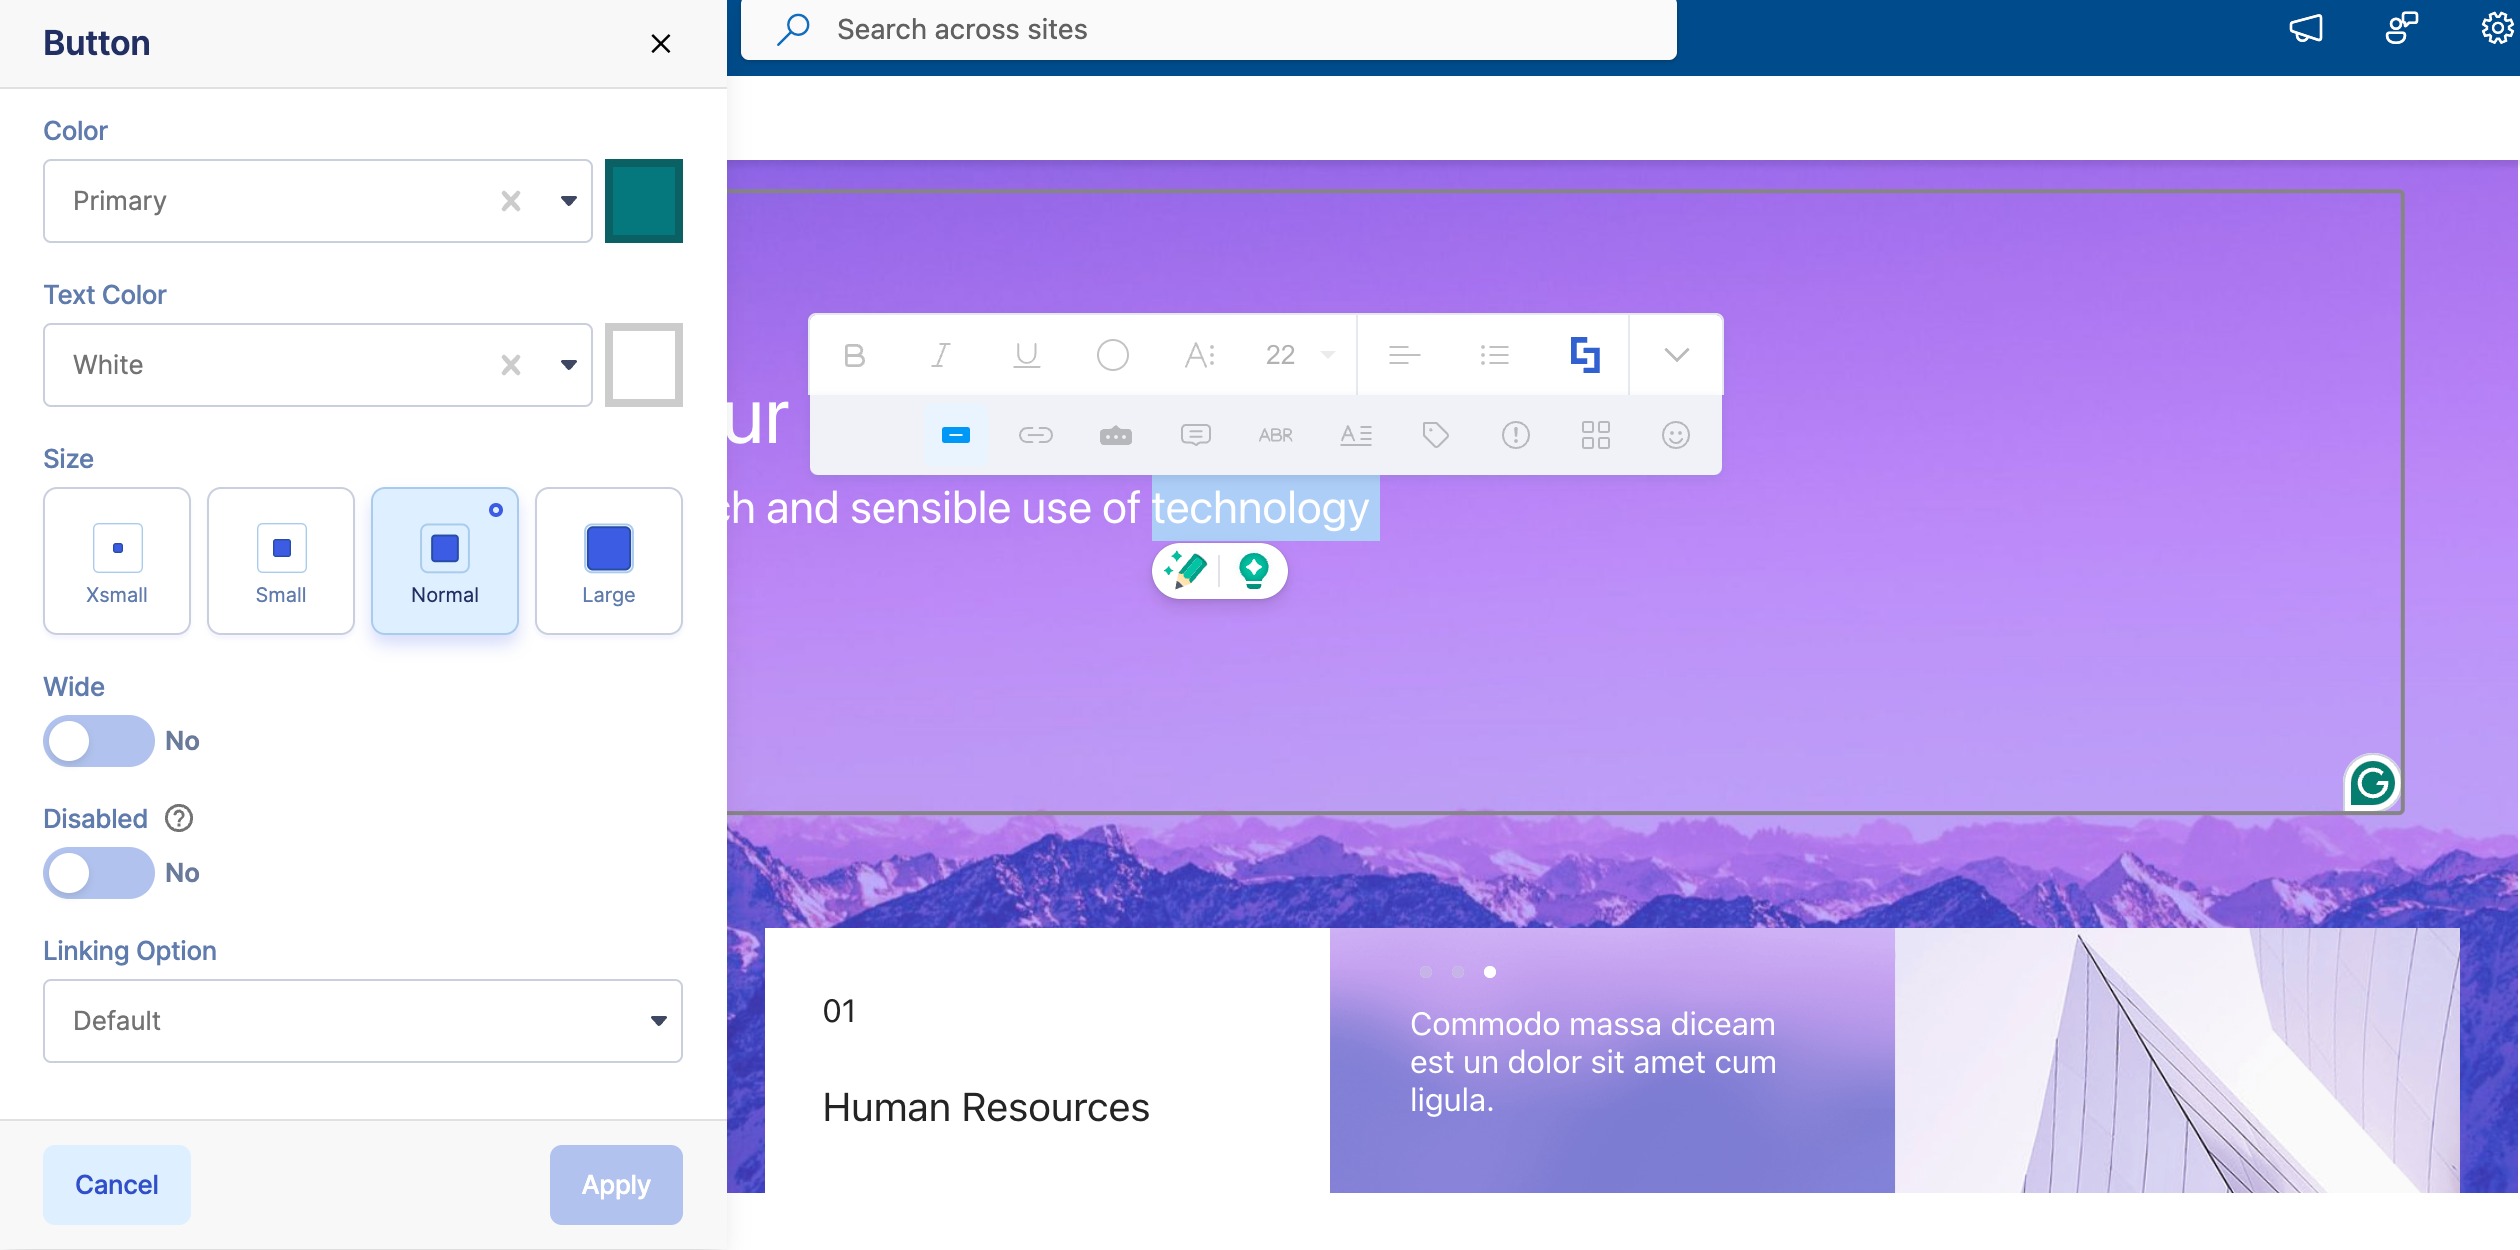The width and height of the screenshot is (2520, 1250).
Task: Expand the Color Primary dropdown
Action: [568, 201]
